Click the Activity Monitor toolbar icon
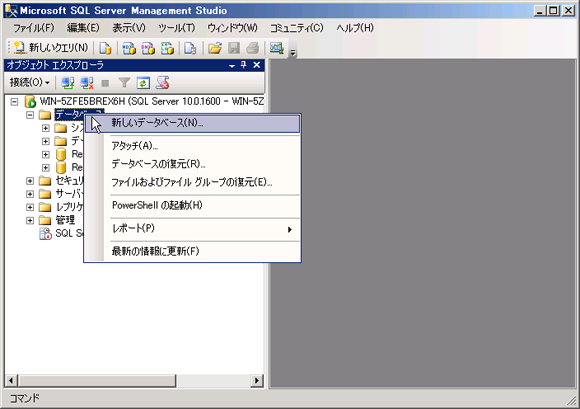The height and width of the screenshot is (409, 580). 276,48
